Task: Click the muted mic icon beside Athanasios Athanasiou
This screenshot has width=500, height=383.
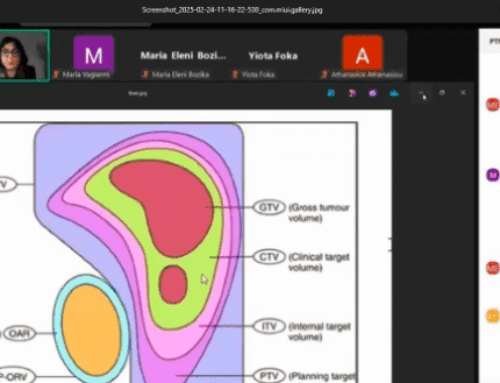Action: pyautogui.click(x=324, y=74)
